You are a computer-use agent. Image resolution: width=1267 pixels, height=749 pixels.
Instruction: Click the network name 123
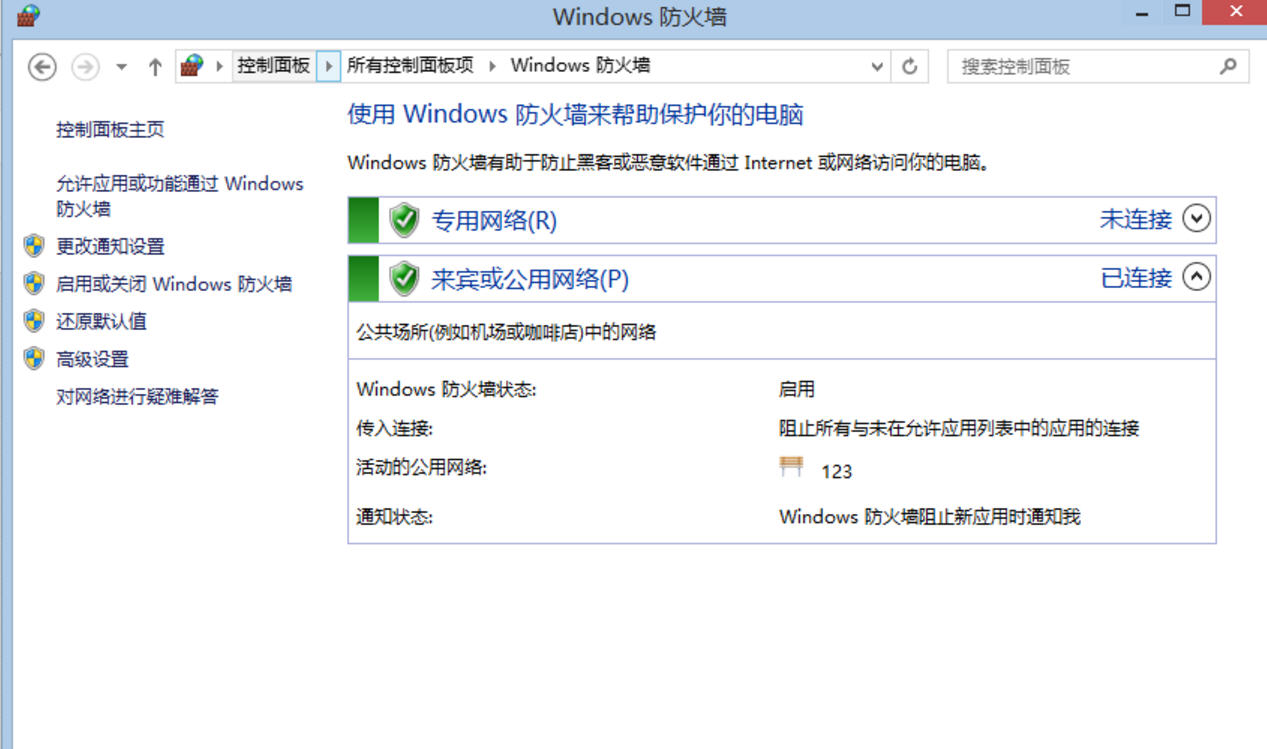tap(836, 471)
